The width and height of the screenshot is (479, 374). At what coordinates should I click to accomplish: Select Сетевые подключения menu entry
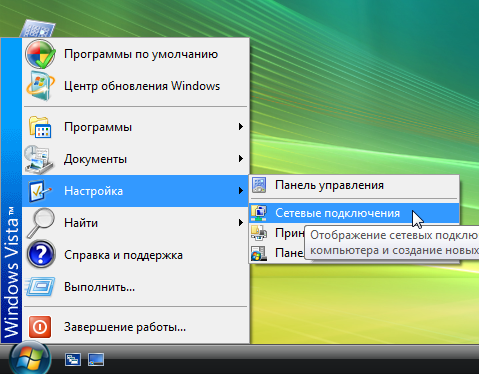point(354,213)
